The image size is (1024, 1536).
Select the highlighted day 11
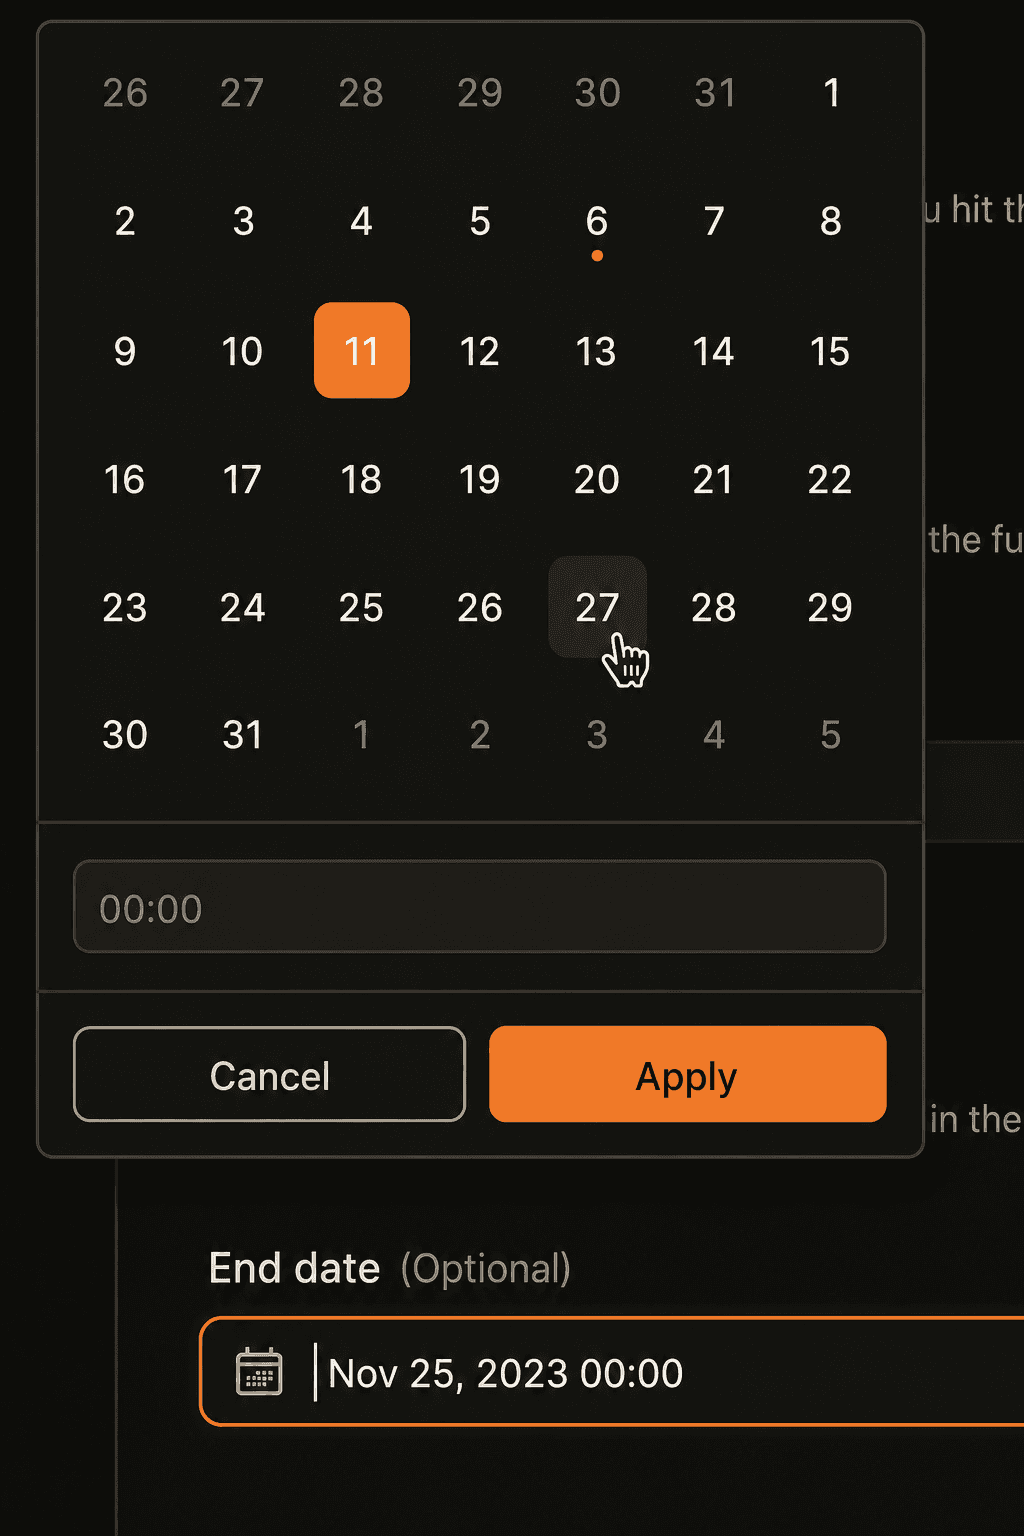click(362, 350)
